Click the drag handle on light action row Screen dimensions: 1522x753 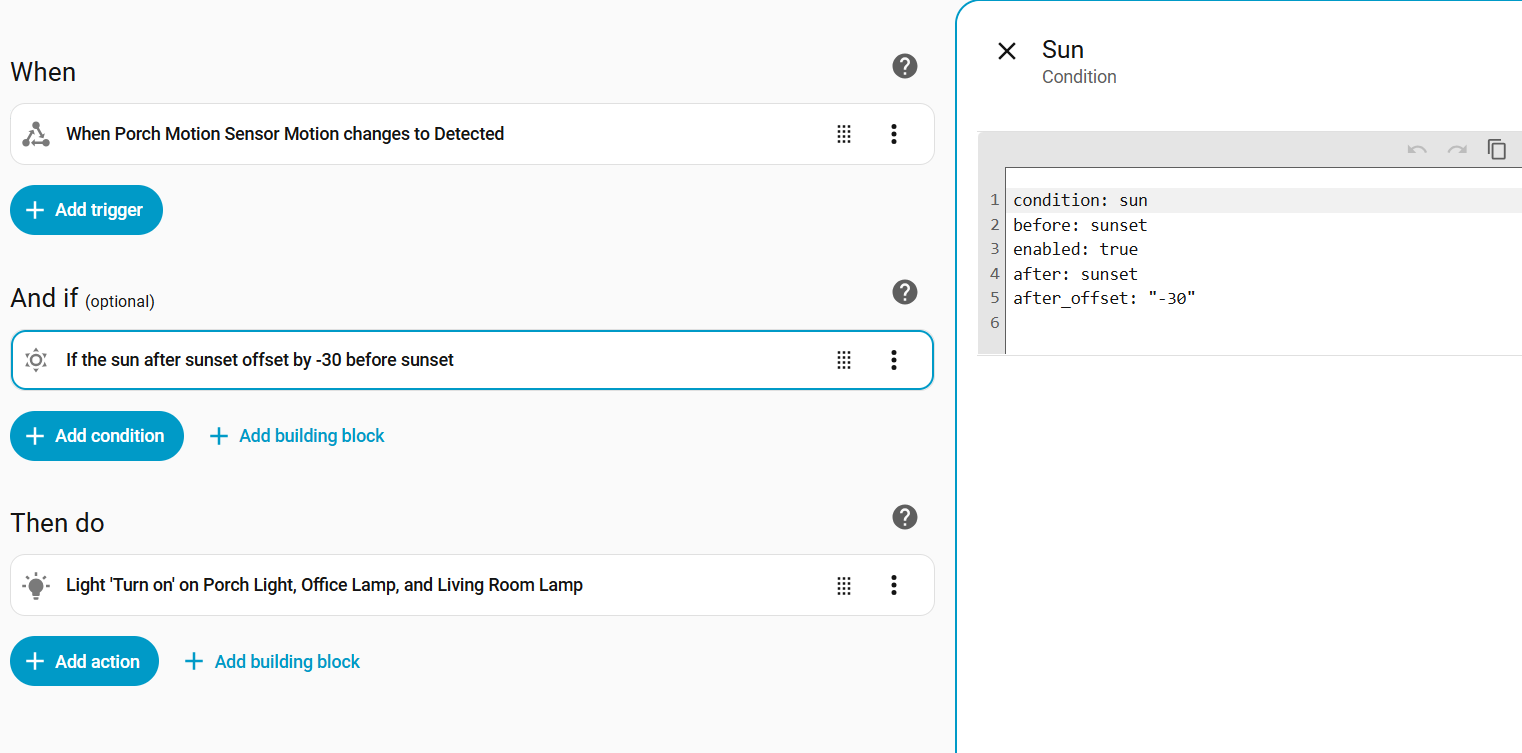point(844,585)
